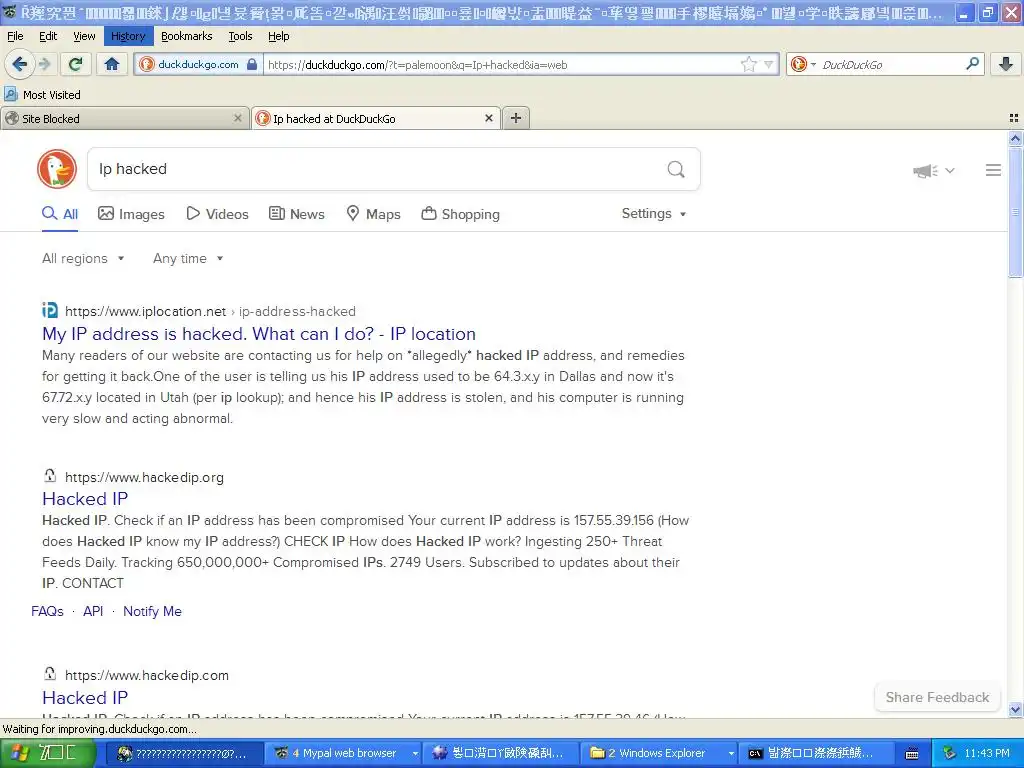Go back with the back arrow button
This screenshot has height=768, width=1024.
(x=19, y=64)
